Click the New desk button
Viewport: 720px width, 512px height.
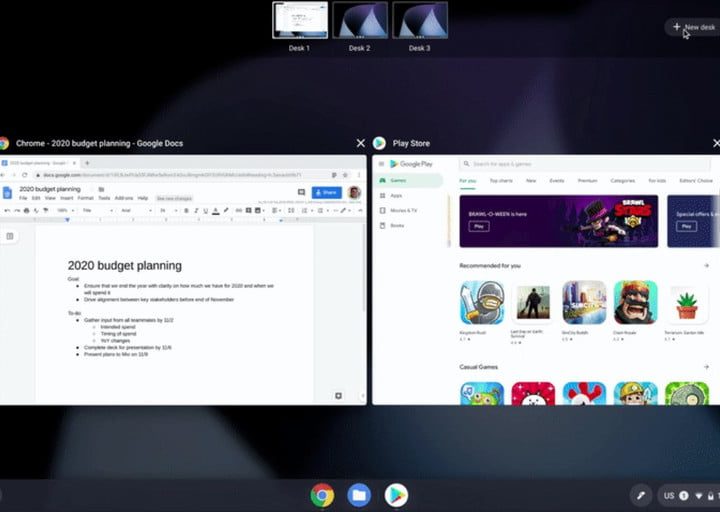click(693, 27)
